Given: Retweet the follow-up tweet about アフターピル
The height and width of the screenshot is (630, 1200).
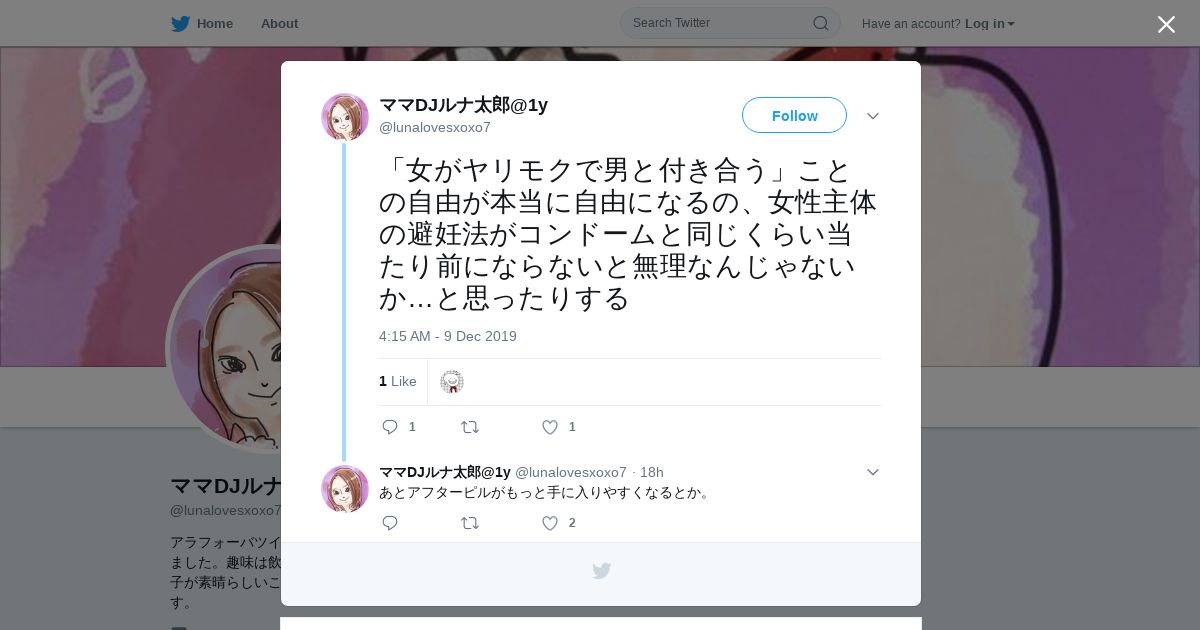Looking at the screenshot, I should (x=470, y=523).
